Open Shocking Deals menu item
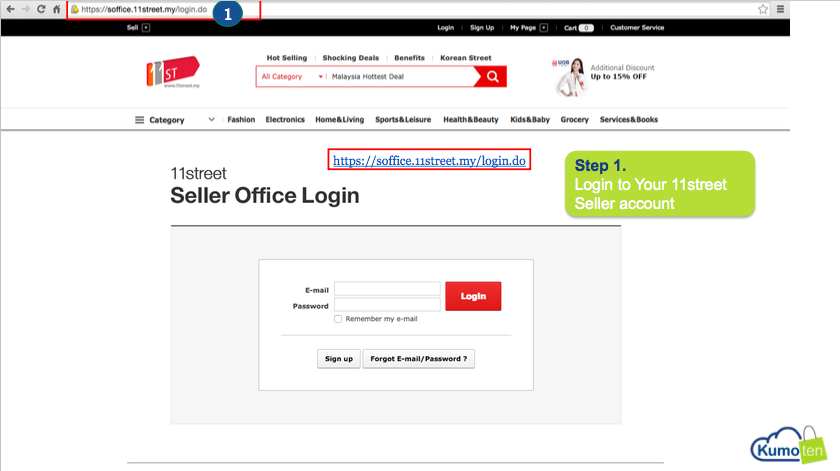Image resolution: width=840 pixels, height=471 pixels. [x=350, y=58]
